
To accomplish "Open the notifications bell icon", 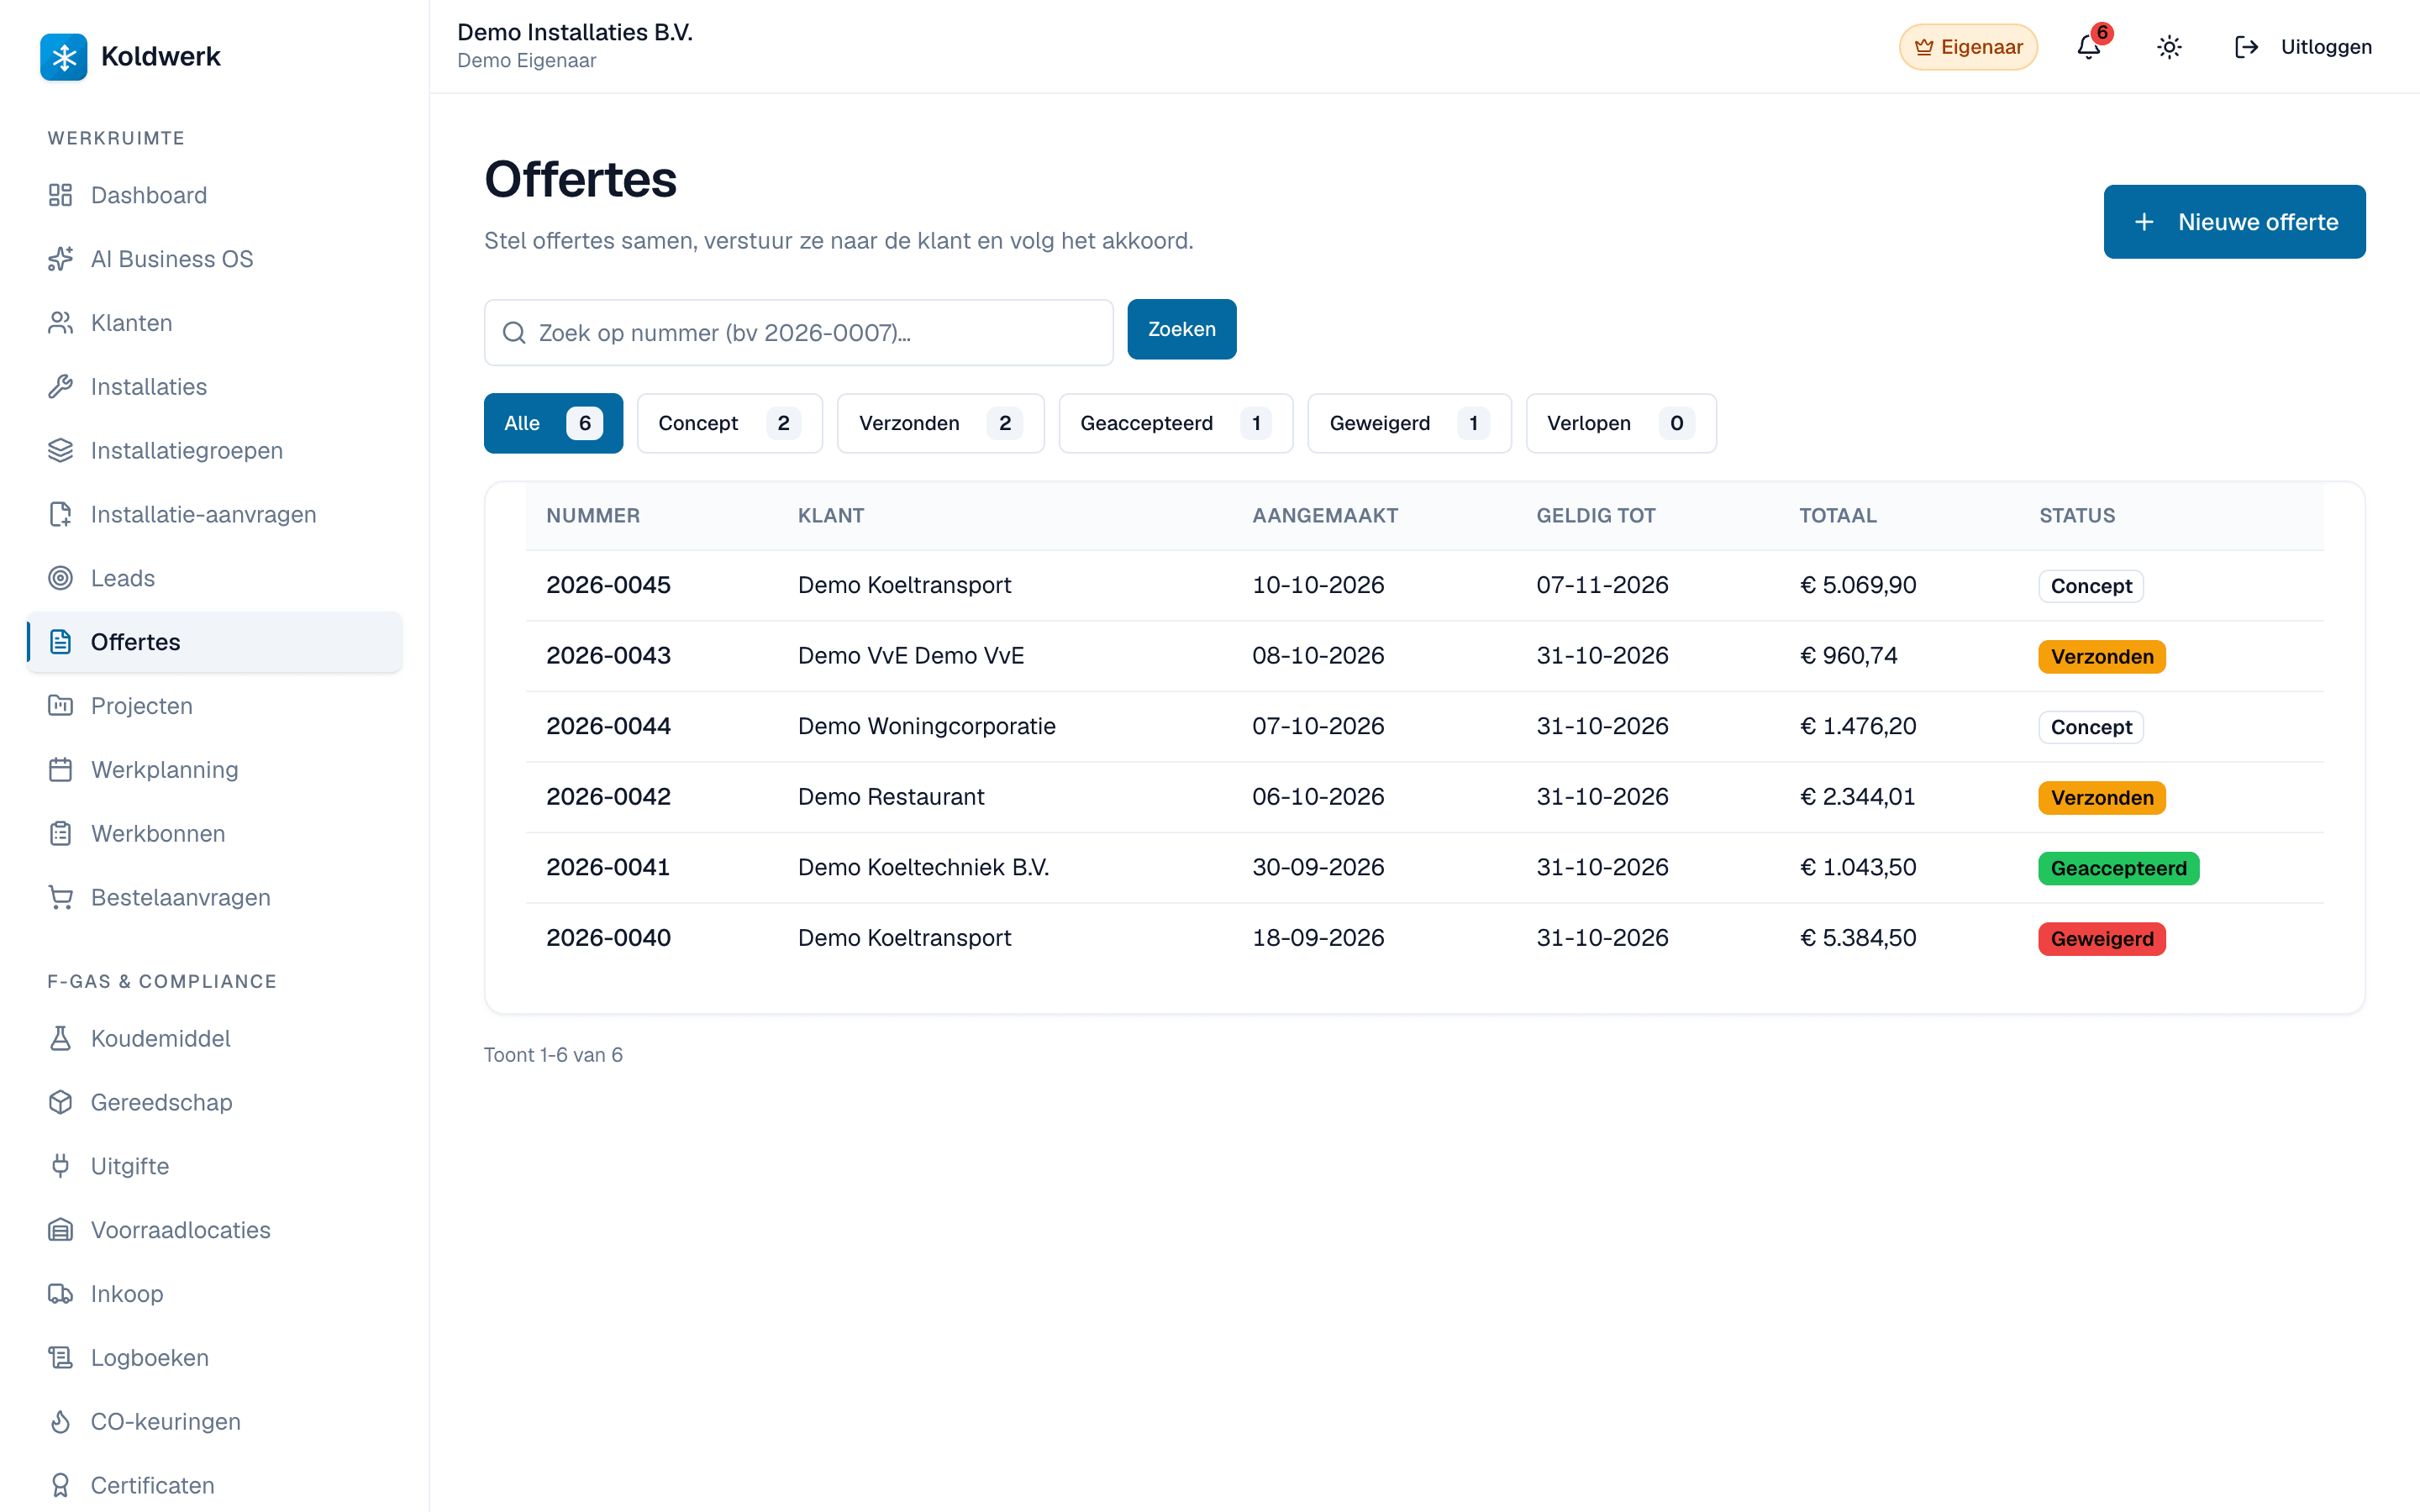I will click(x=2089, y=47).
